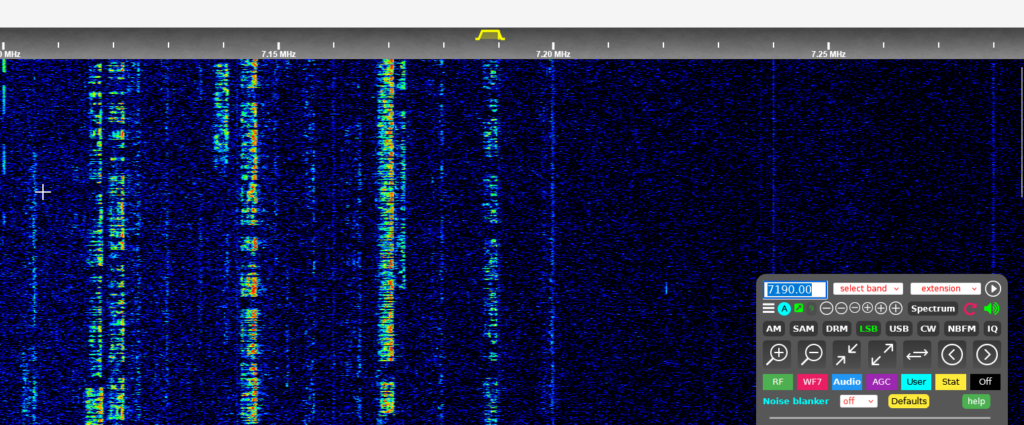1024x425 pixels.
Task: Click the double horizontal arrow icon
Action: click(x=917, y=354)
